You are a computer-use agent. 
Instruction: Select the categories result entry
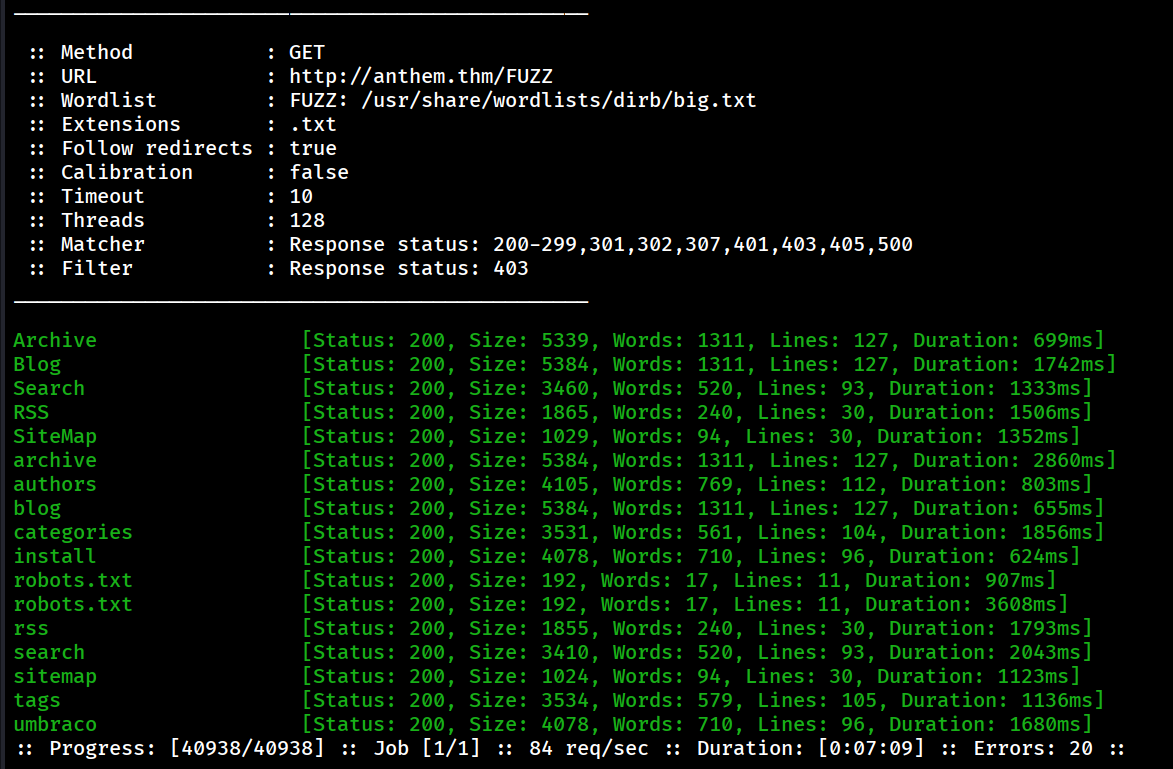coord(73,532)
